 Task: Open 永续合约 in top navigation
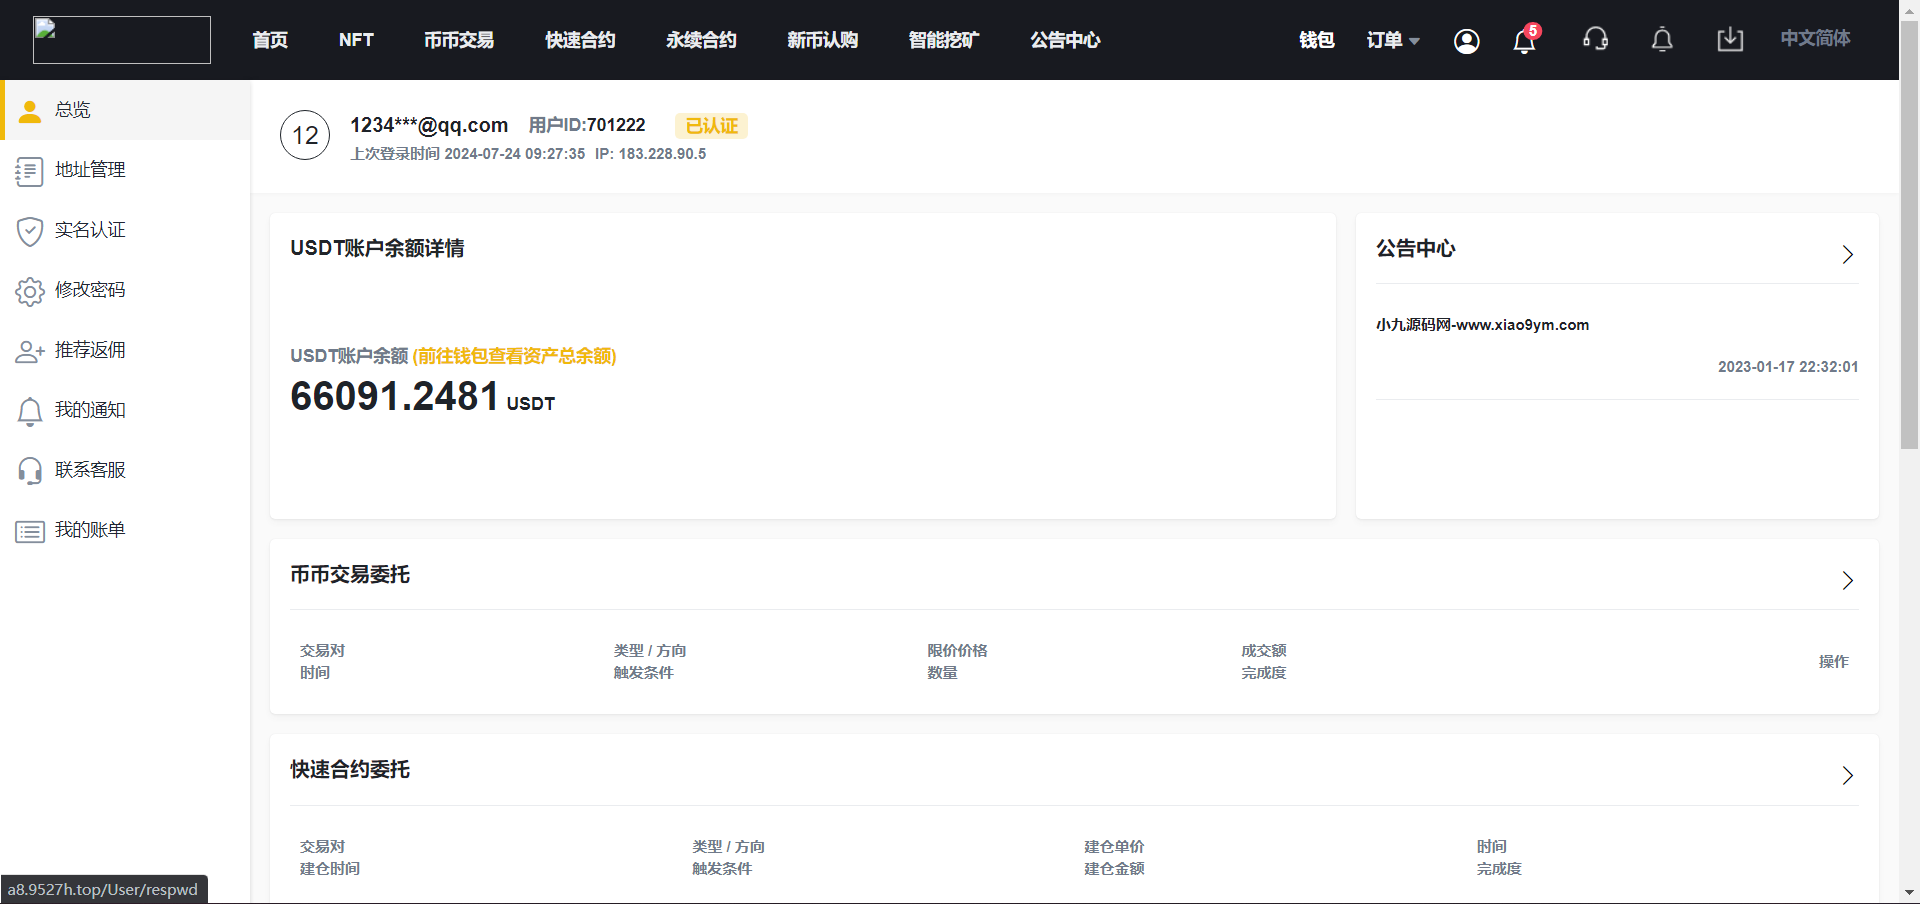click(701, 40)
